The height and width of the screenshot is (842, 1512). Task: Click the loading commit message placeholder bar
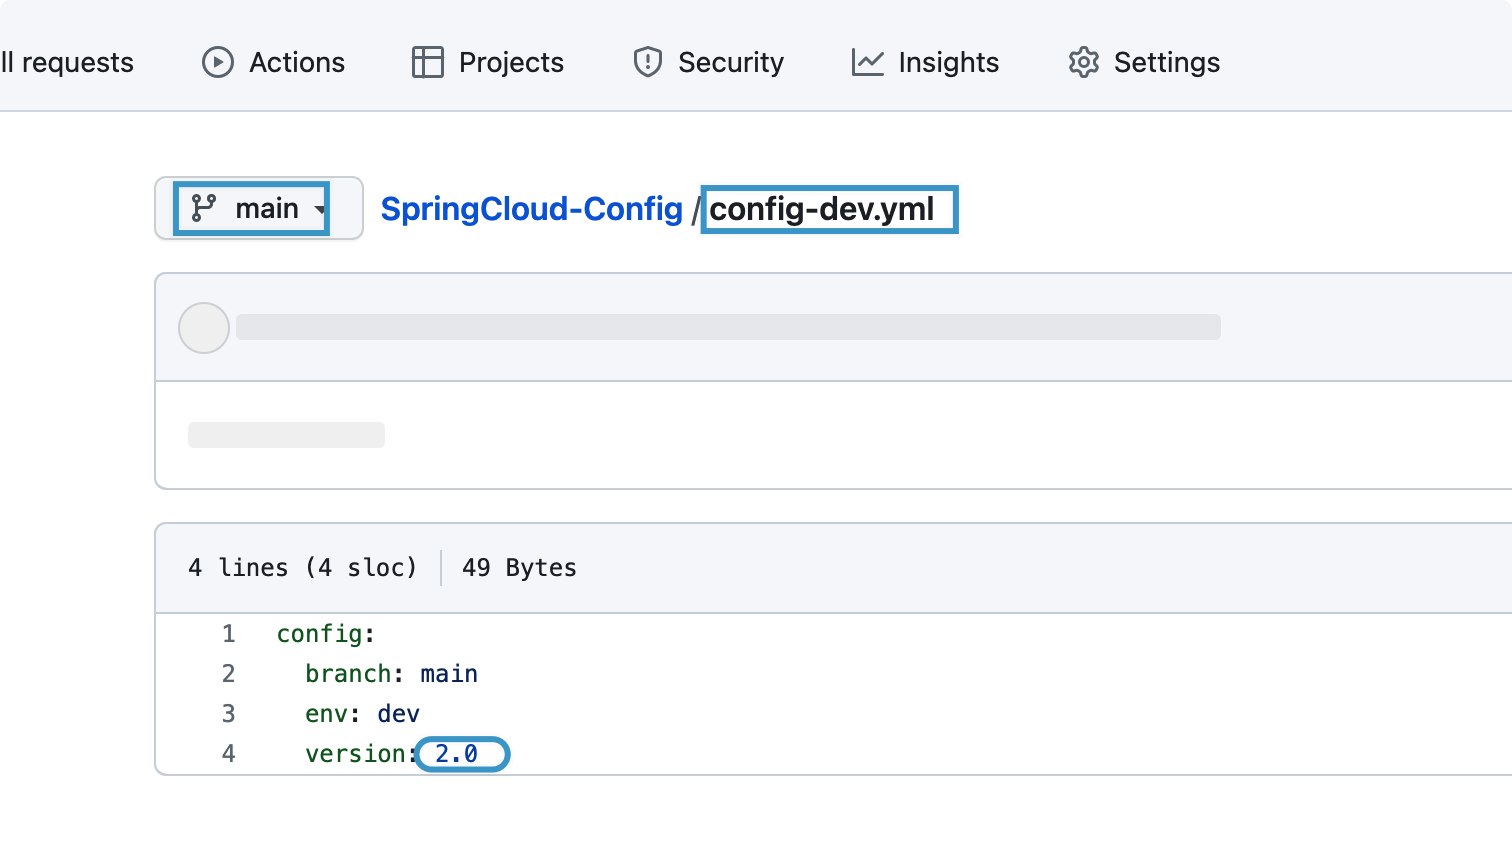[728, 327]
